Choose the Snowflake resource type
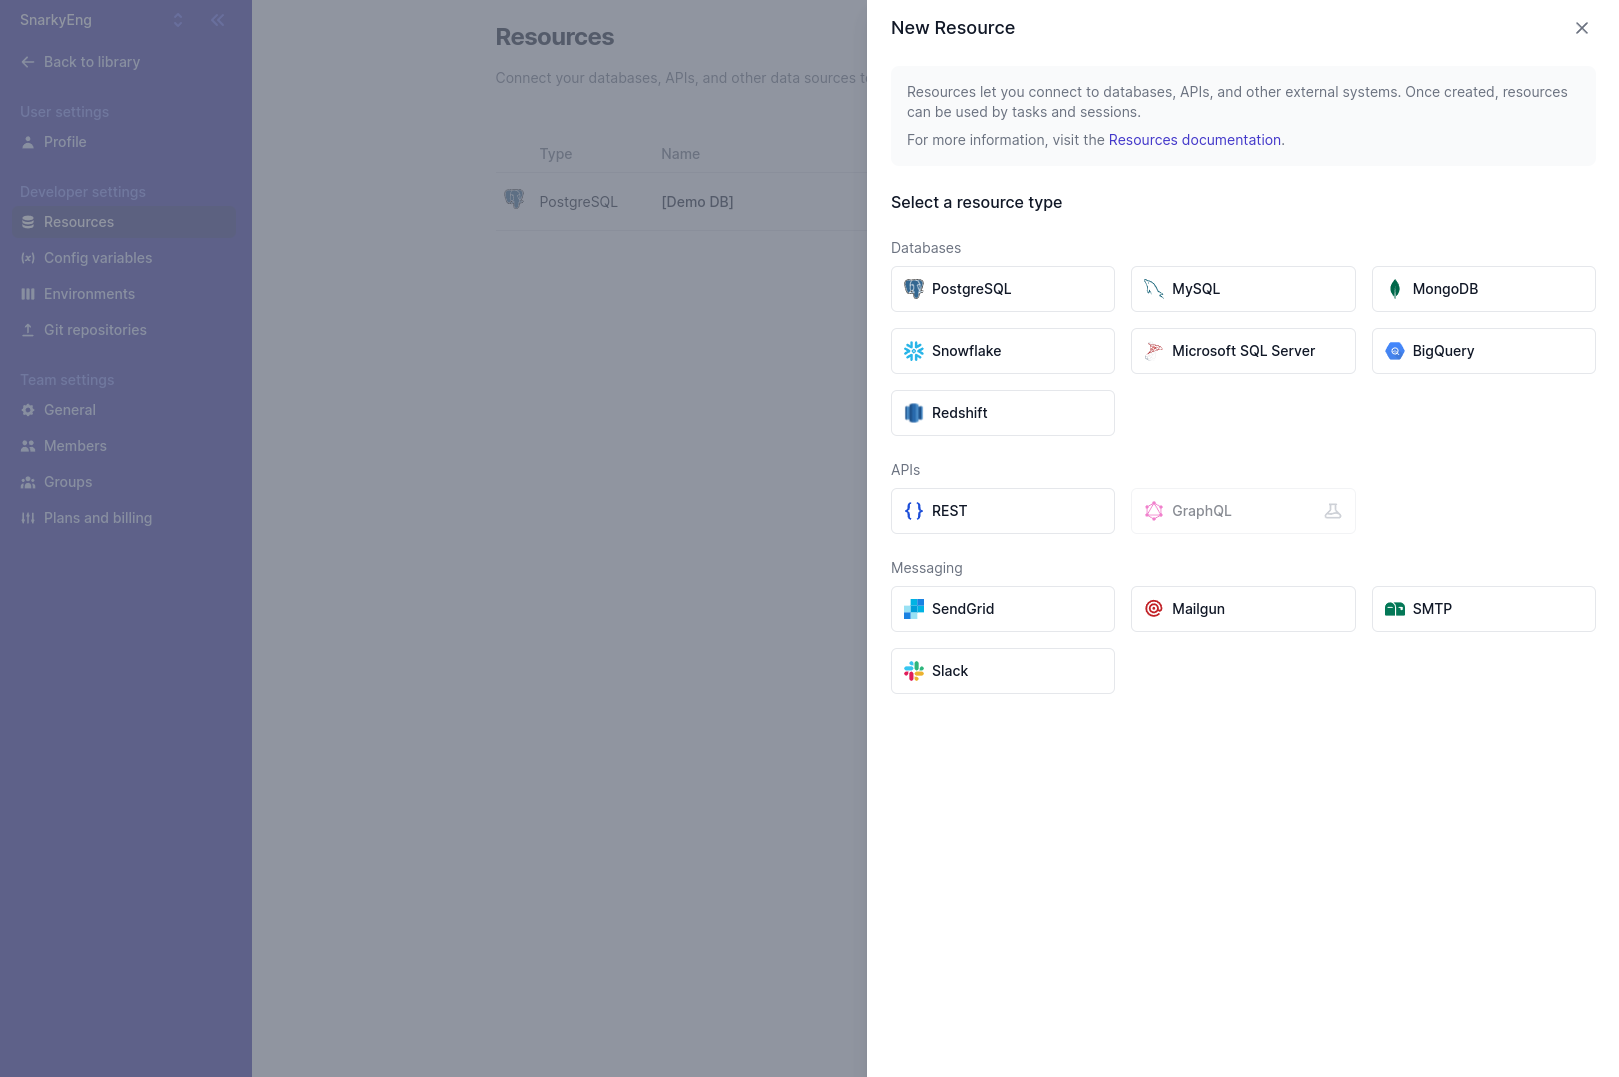This screenshot has height=1077, width=1619. pos(1003,351)
